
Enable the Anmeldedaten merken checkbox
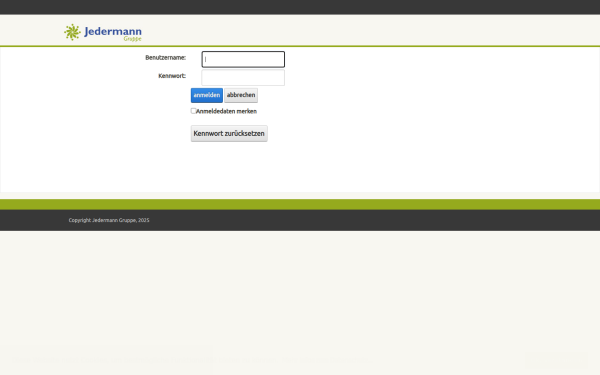[x=193, y=111]
